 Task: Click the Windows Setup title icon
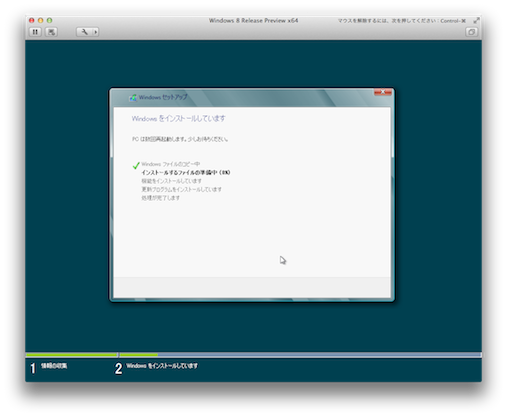click(133, 98)
